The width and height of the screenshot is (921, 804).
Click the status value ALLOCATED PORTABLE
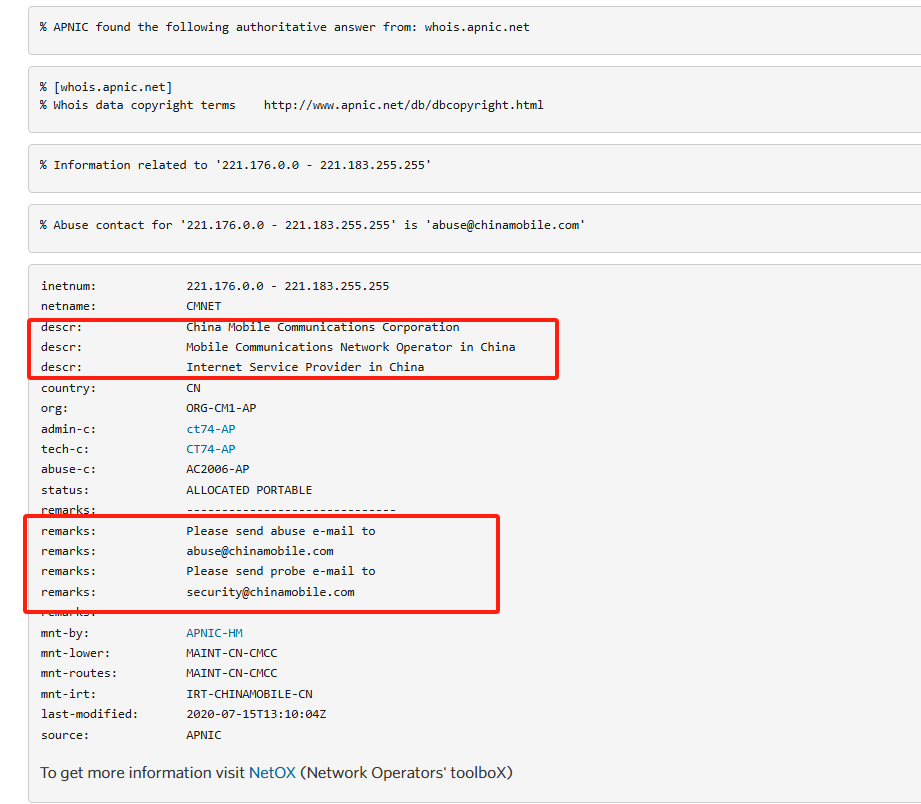[249, 490]
